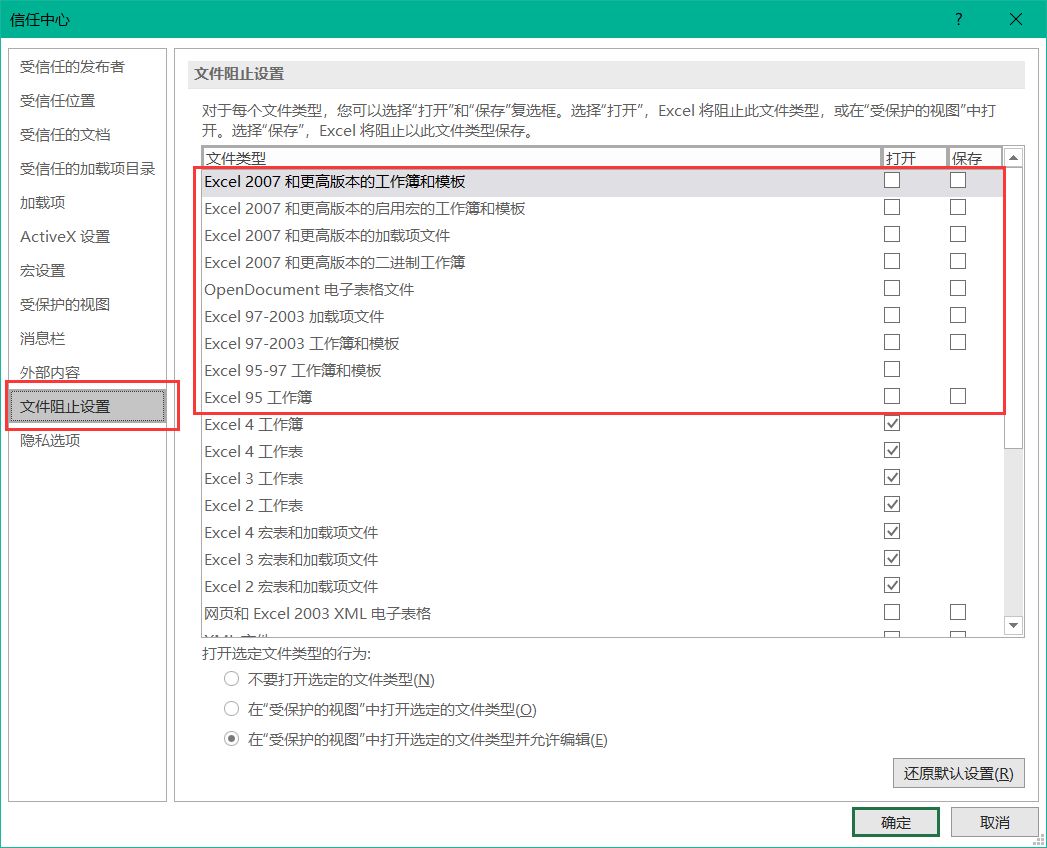勾选"Excel 2007 和更高版本的启用宏的工作簿和模板"的保存复选框

[957, 207]
